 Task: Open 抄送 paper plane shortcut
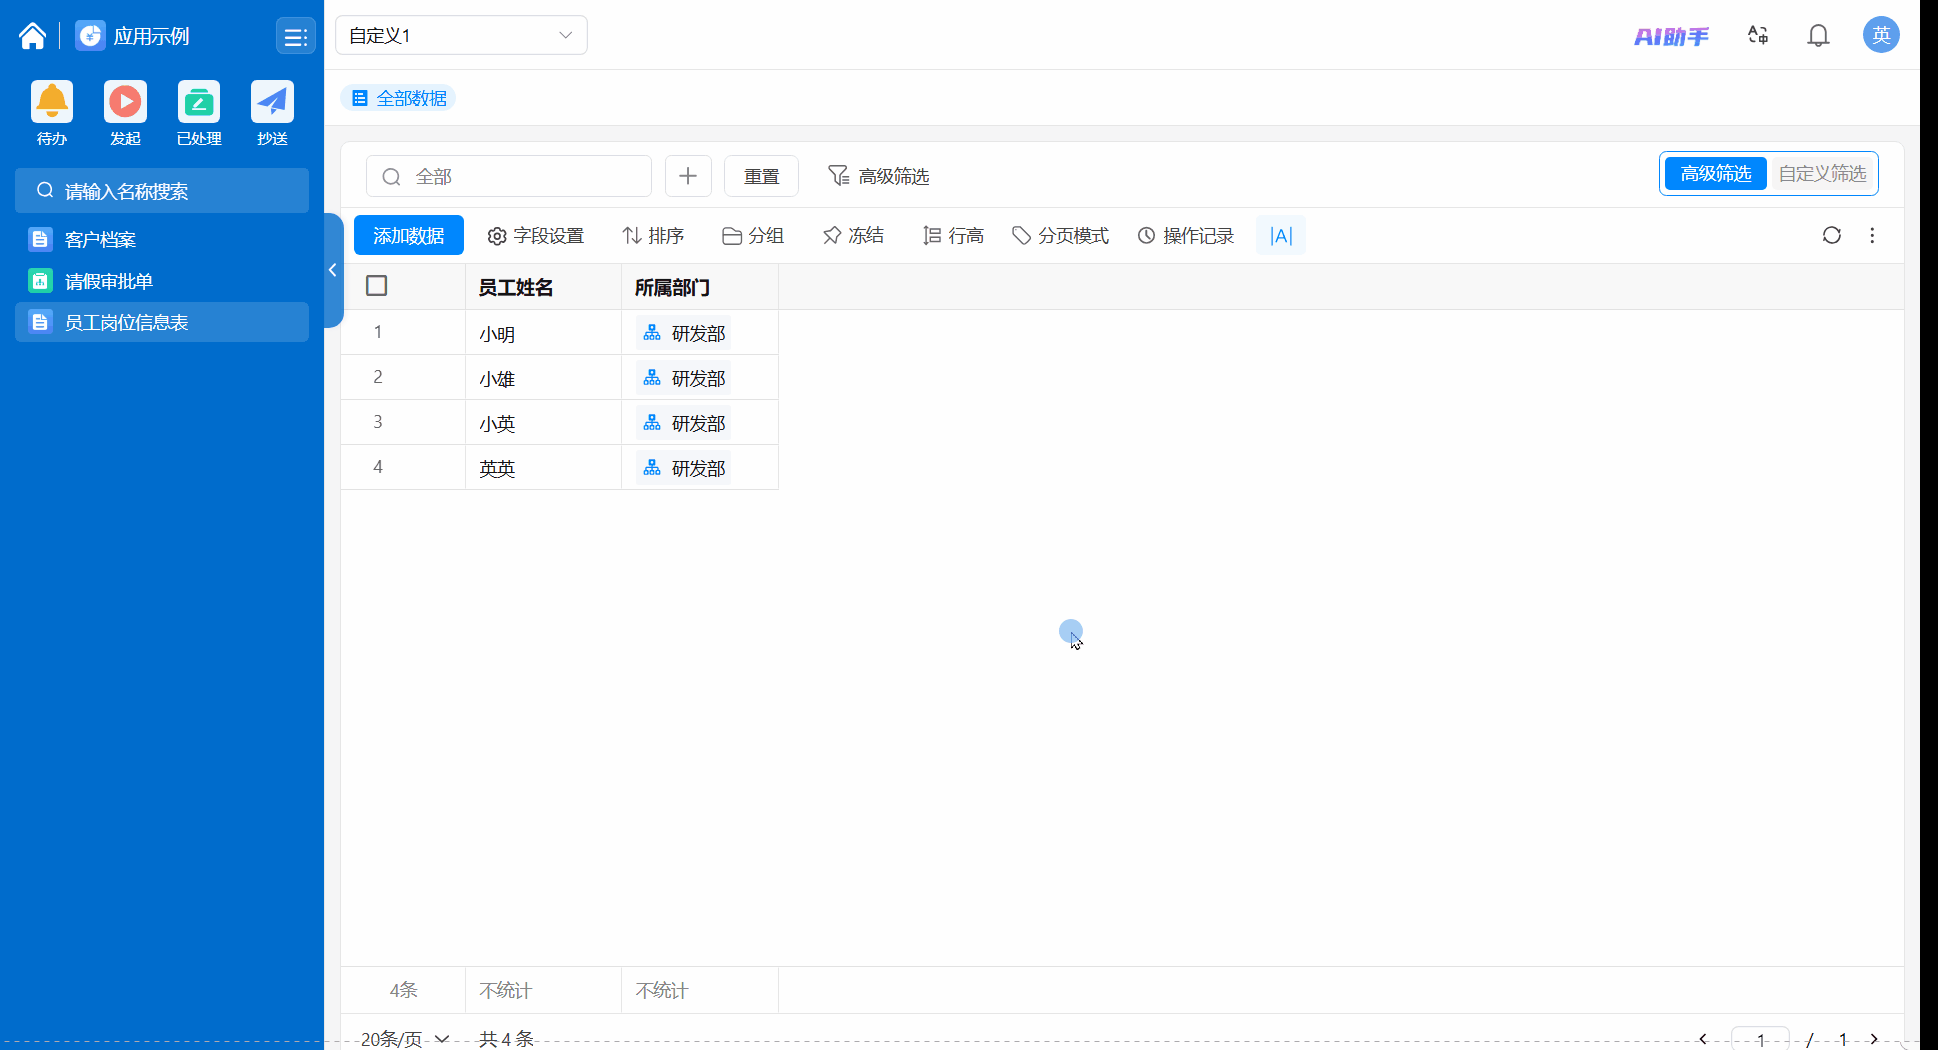click(272, 101)
